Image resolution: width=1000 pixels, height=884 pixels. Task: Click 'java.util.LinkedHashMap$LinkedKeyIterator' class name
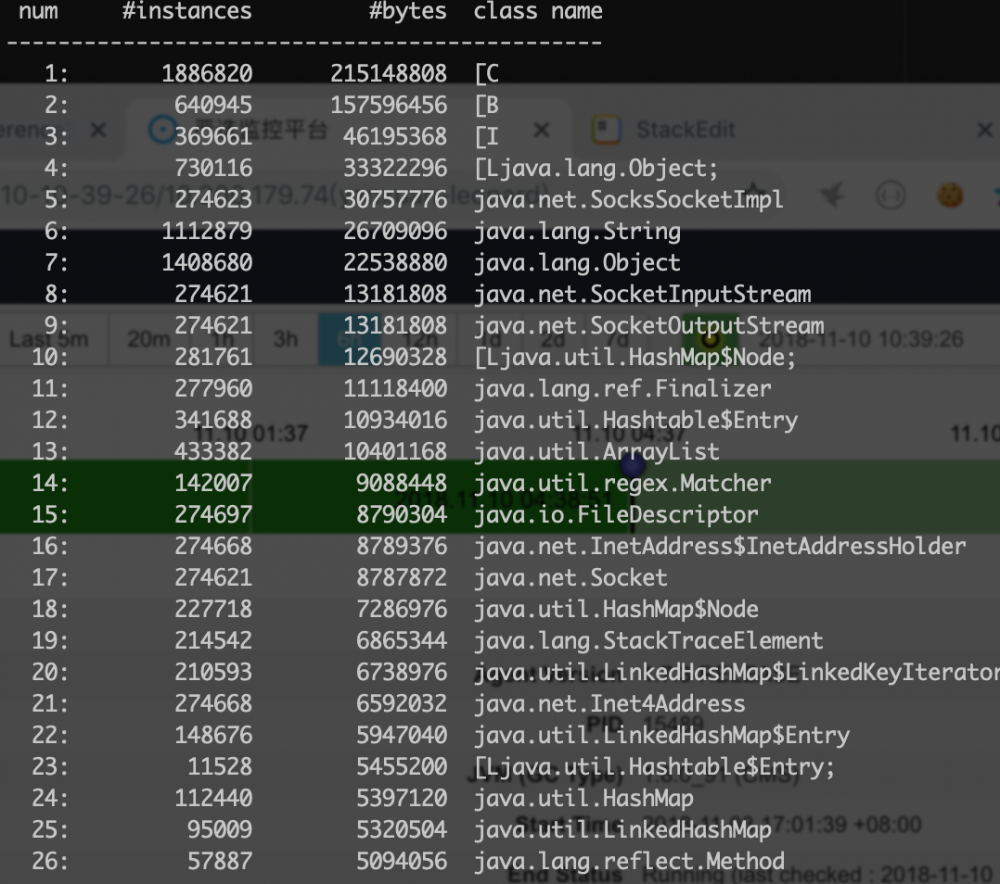point(737,672)
